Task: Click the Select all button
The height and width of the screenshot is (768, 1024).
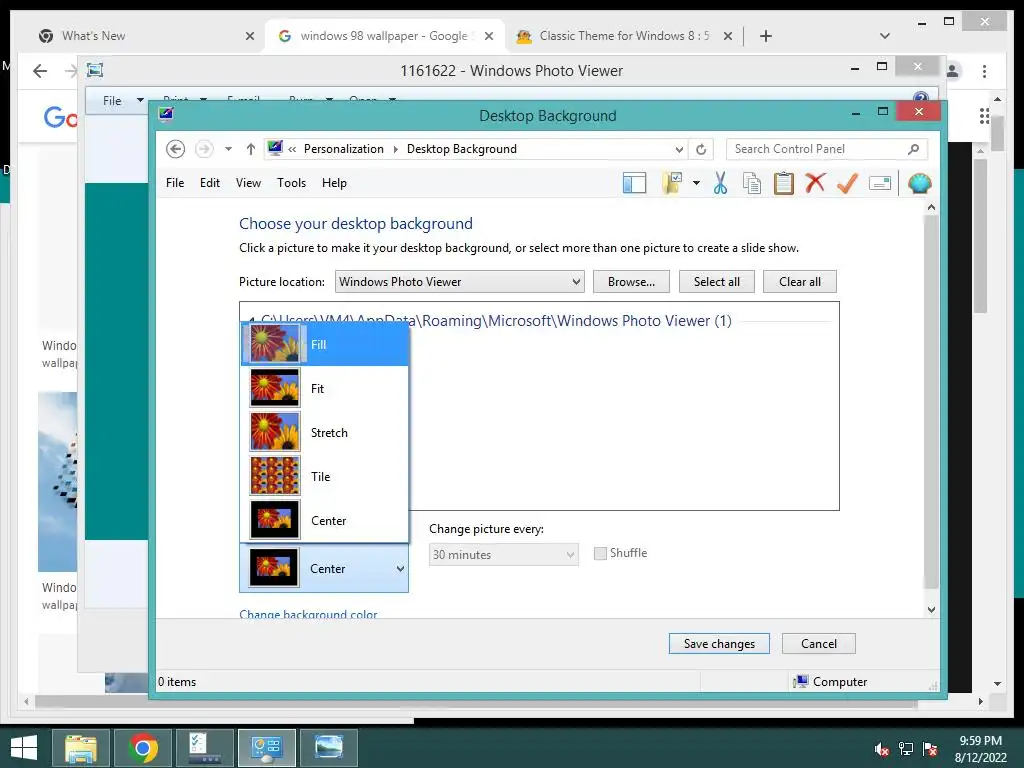Action: 717,281
